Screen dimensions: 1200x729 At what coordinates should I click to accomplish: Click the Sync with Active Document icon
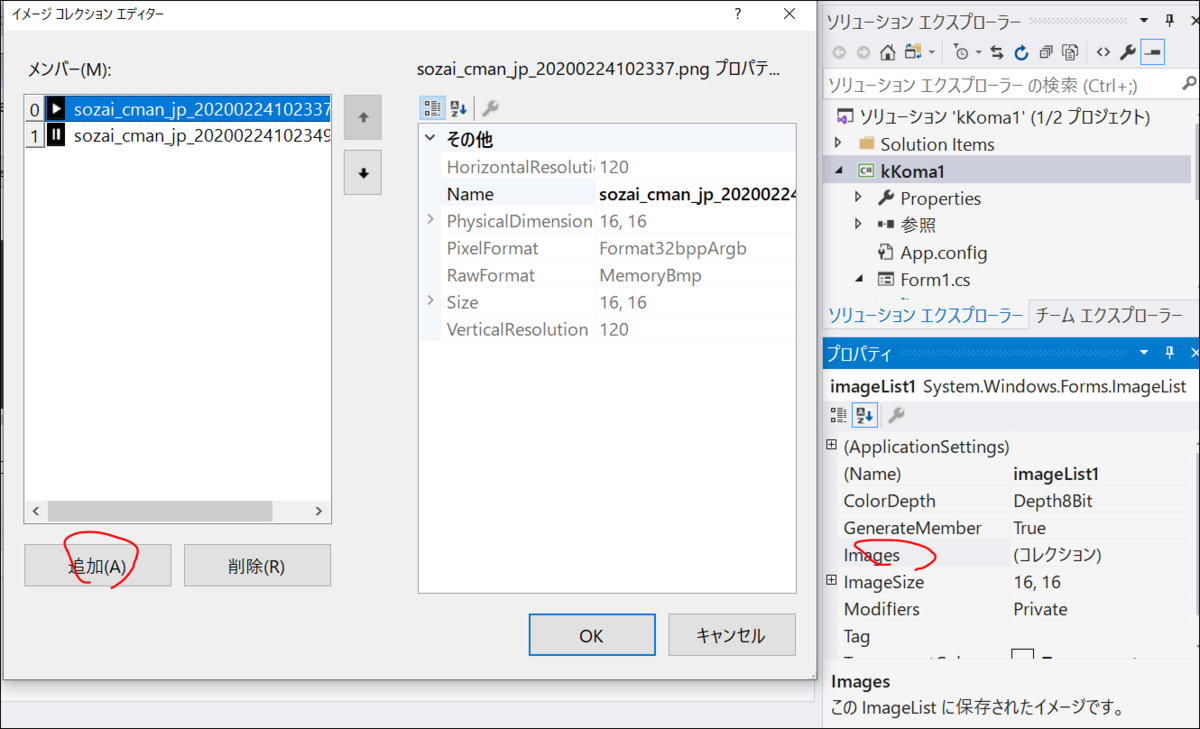pyautogui.click(x=997, y=51)
